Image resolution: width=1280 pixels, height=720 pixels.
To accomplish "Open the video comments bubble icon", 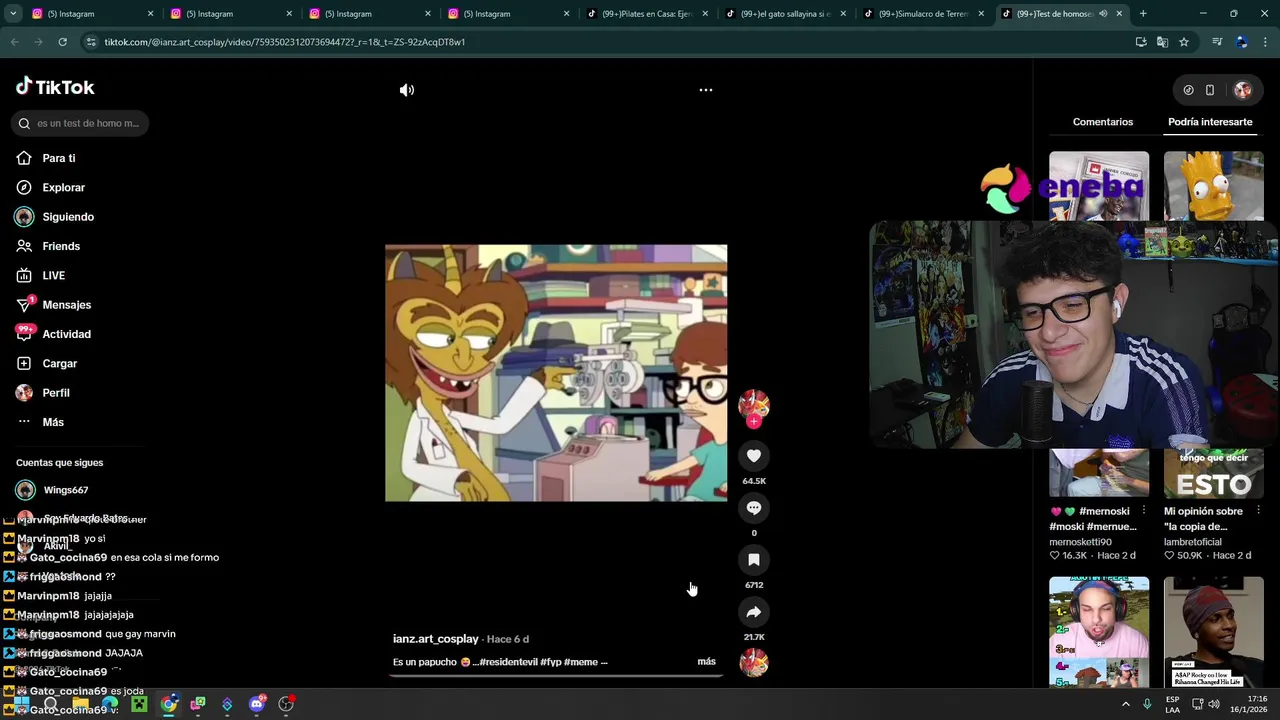I will click(x=754, y=508).
